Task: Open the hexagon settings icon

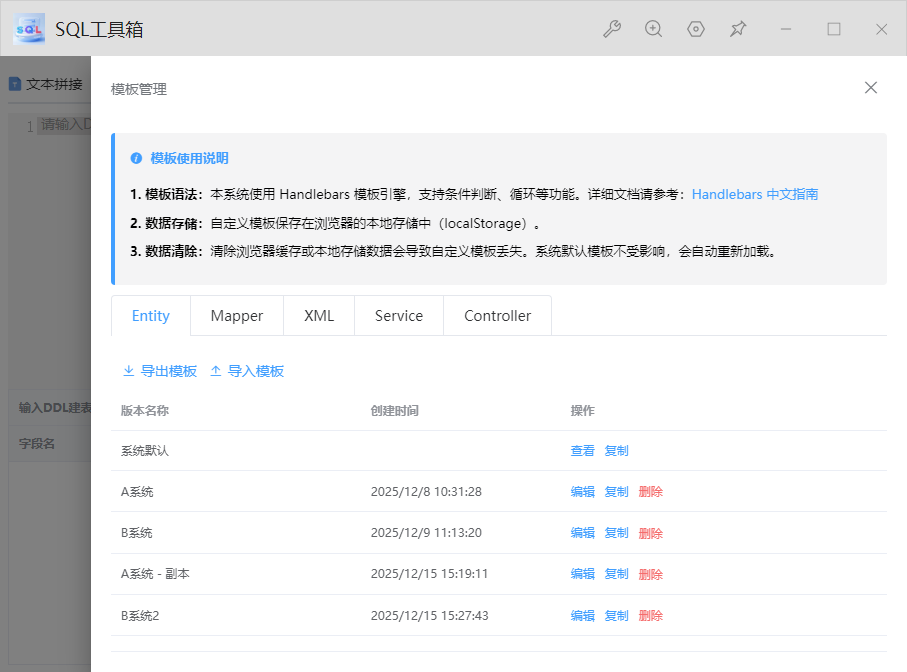Action: 696,29
